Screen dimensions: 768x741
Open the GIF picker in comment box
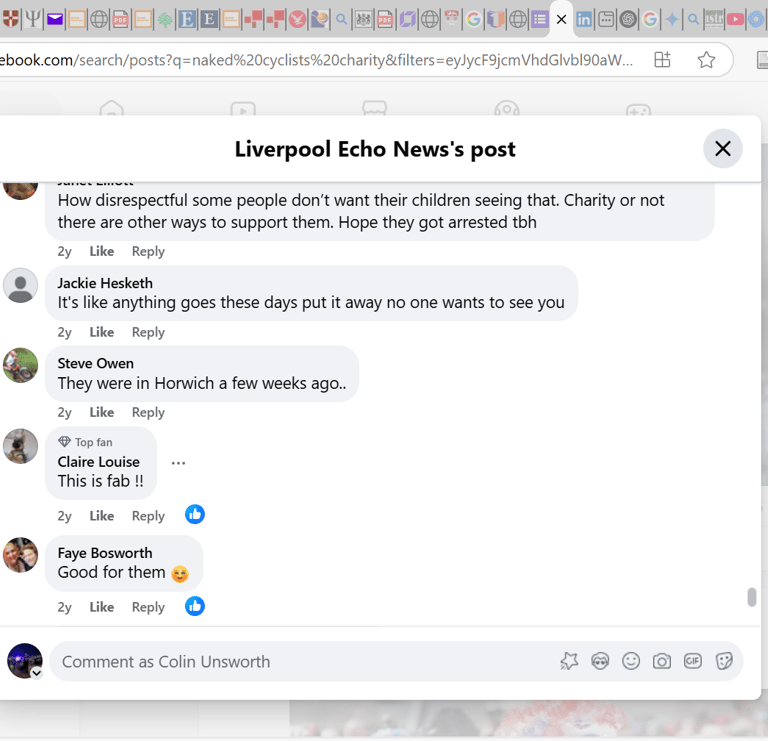pyautogui.click(x=693, y=661)
